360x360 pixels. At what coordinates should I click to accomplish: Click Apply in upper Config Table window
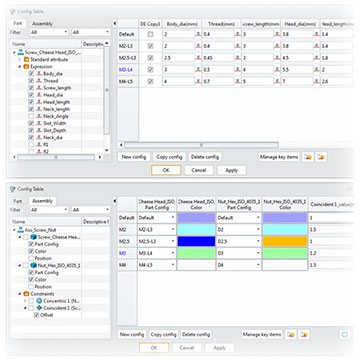pos(232,170)
